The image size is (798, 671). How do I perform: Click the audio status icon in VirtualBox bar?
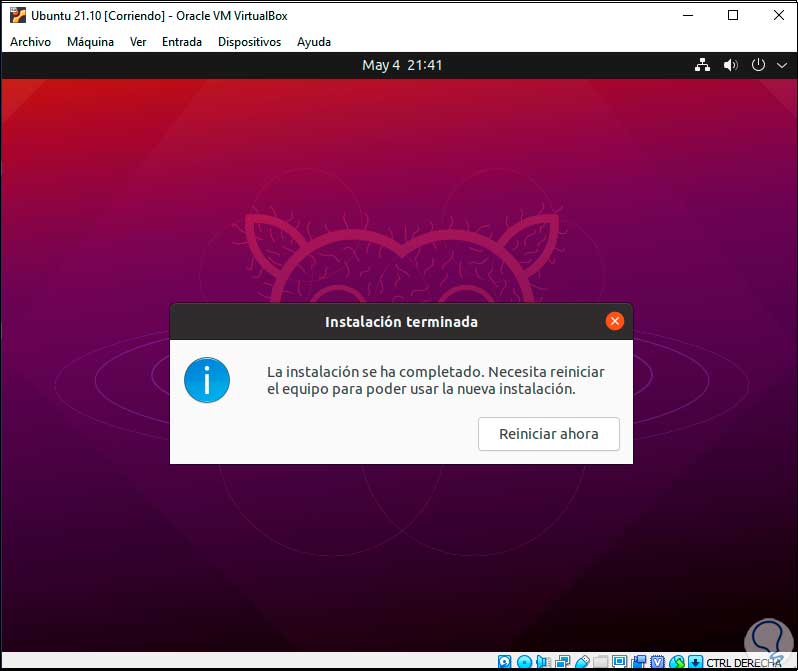(544, 661)
